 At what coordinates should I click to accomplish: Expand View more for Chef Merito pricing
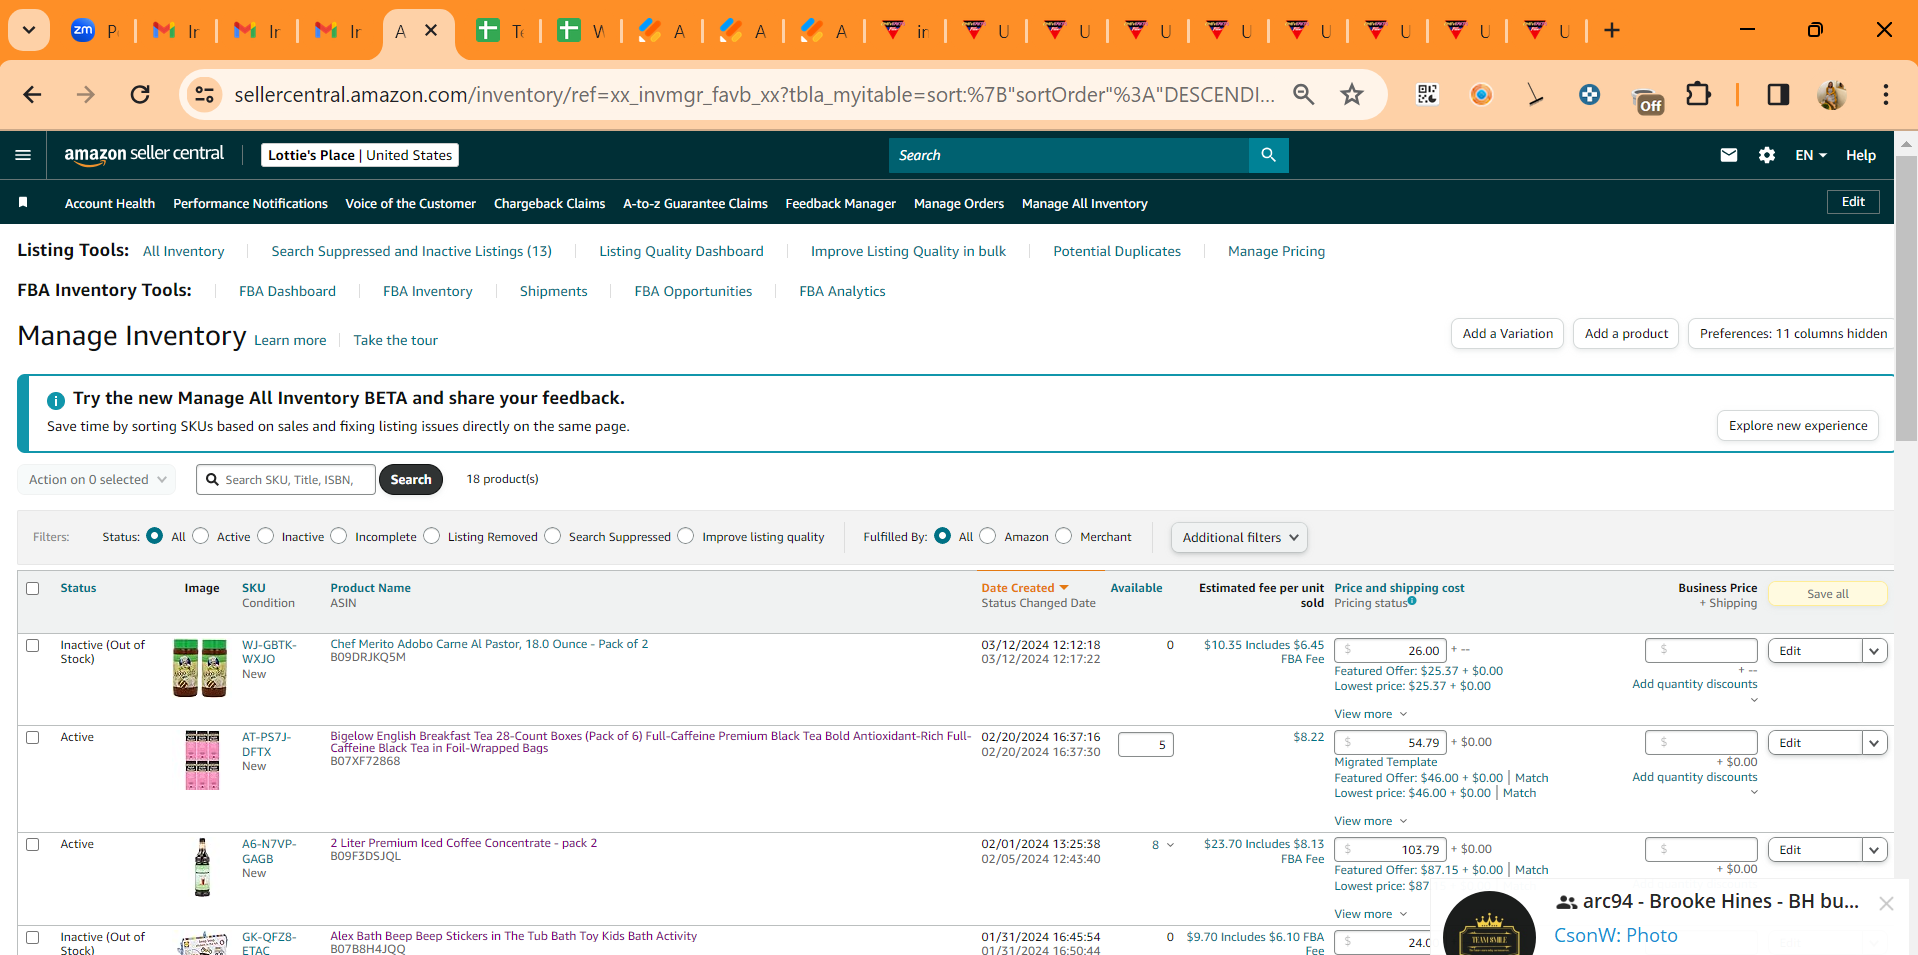(x=1370, y=714)
